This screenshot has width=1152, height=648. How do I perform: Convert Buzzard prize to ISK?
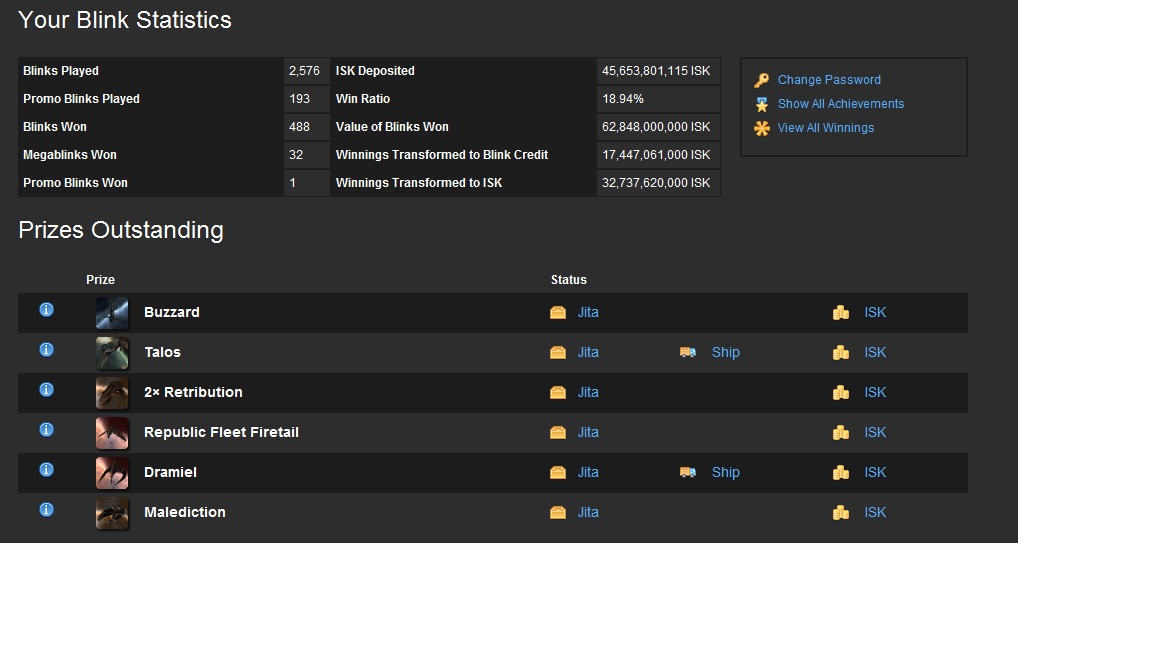(875, 312)
